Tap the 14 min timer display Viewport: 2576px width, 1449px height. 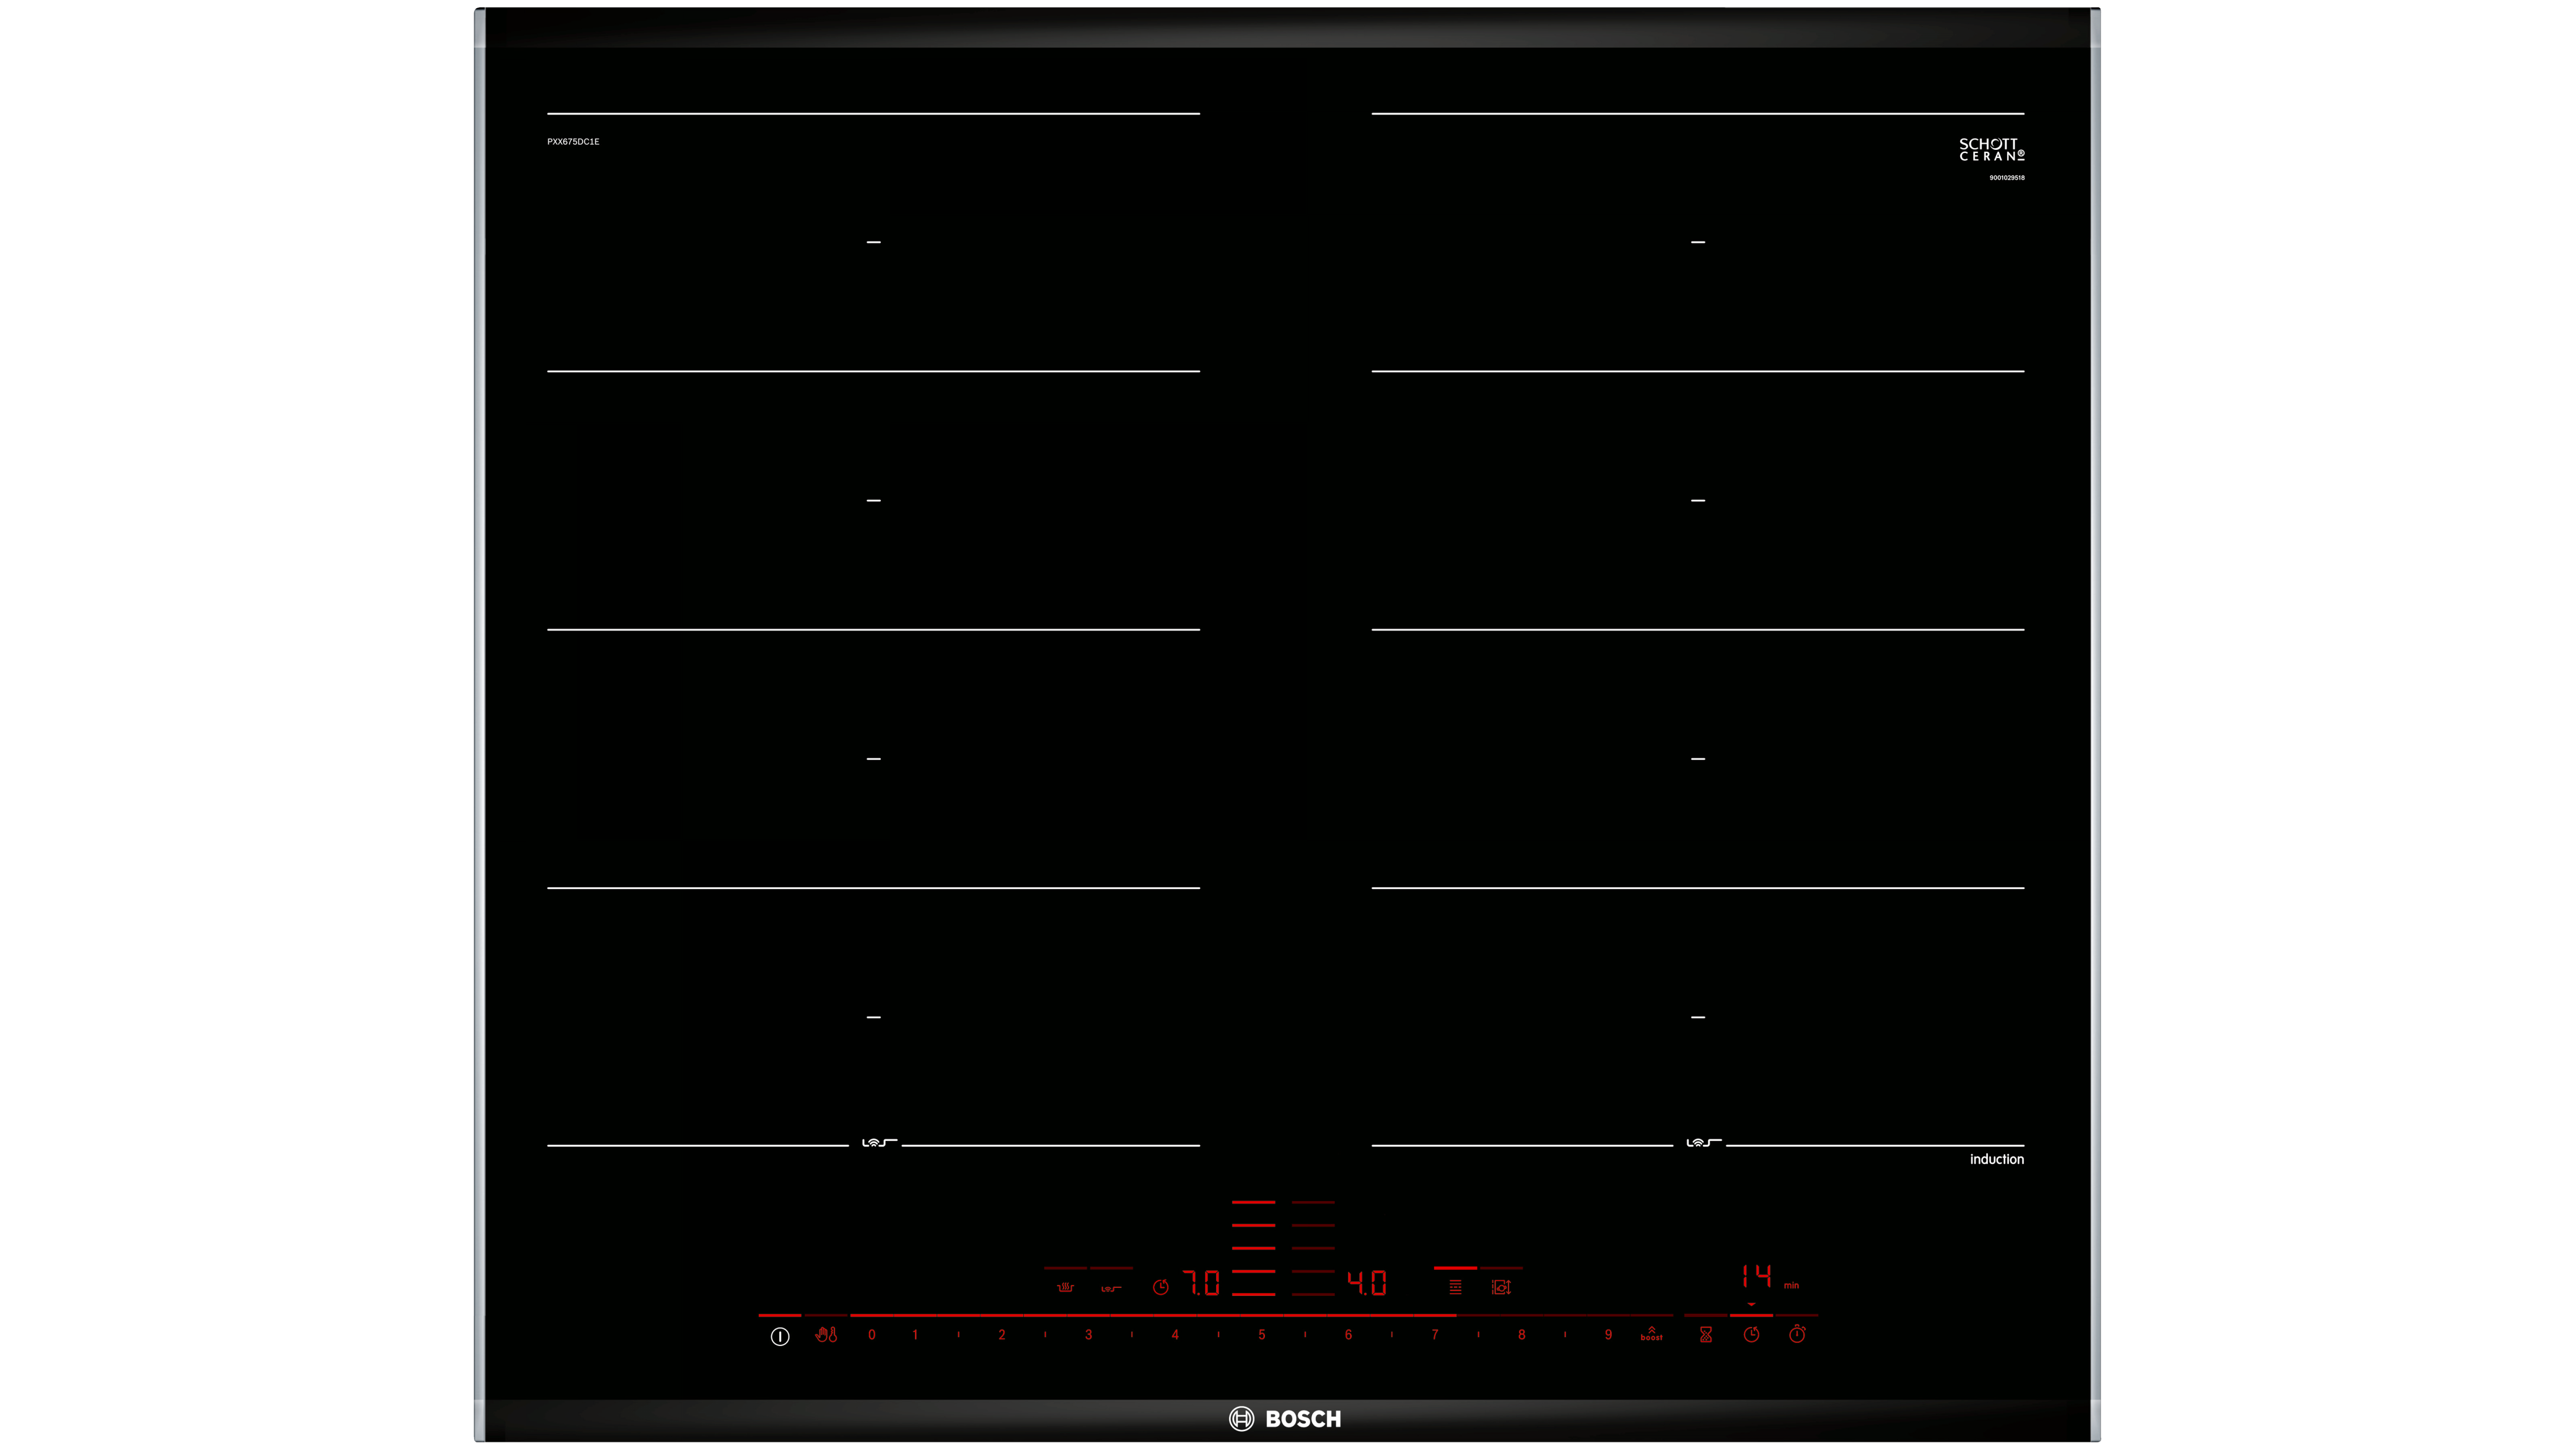pos(1756,1276)
